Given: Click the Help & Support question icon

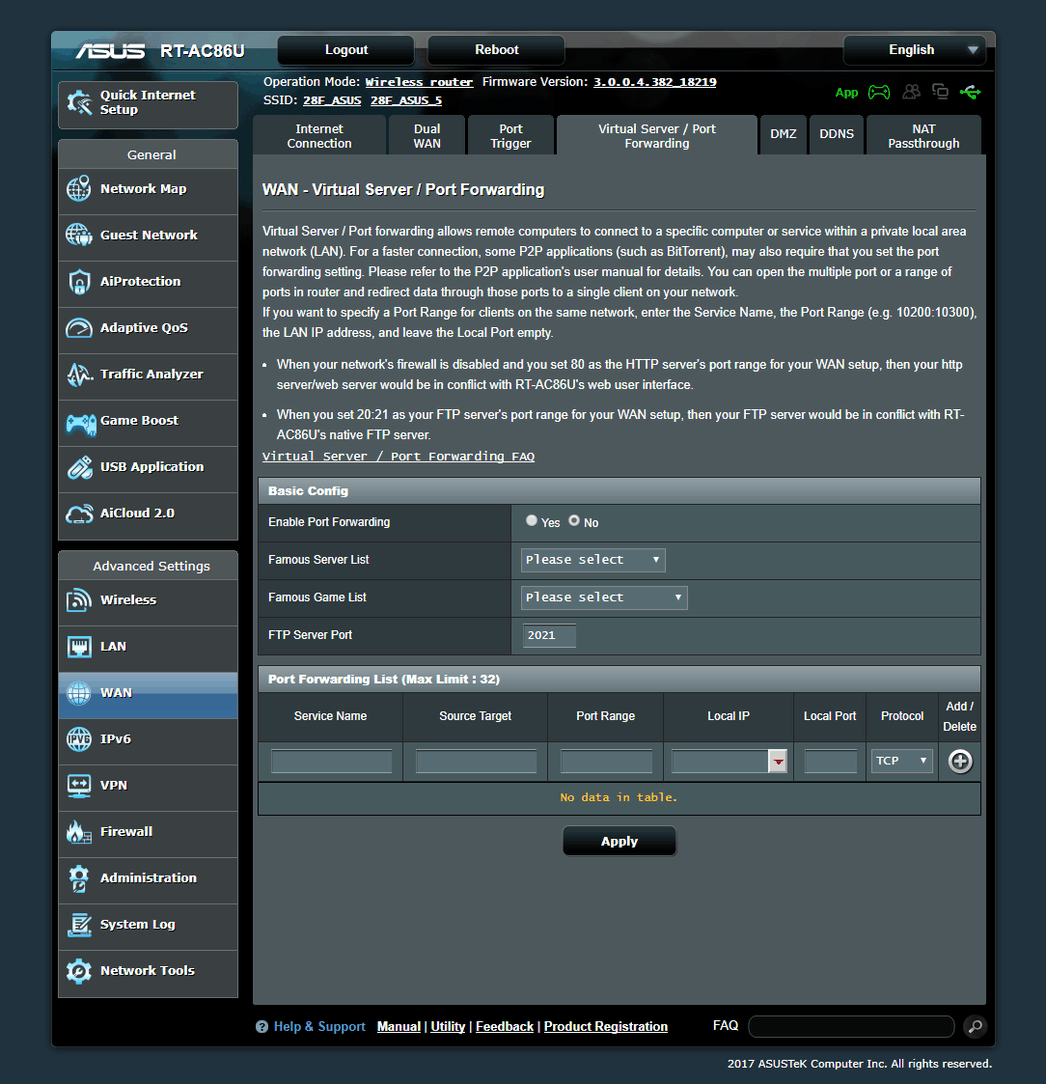Looking at the screenshot, I should (x=261, y=1027).
